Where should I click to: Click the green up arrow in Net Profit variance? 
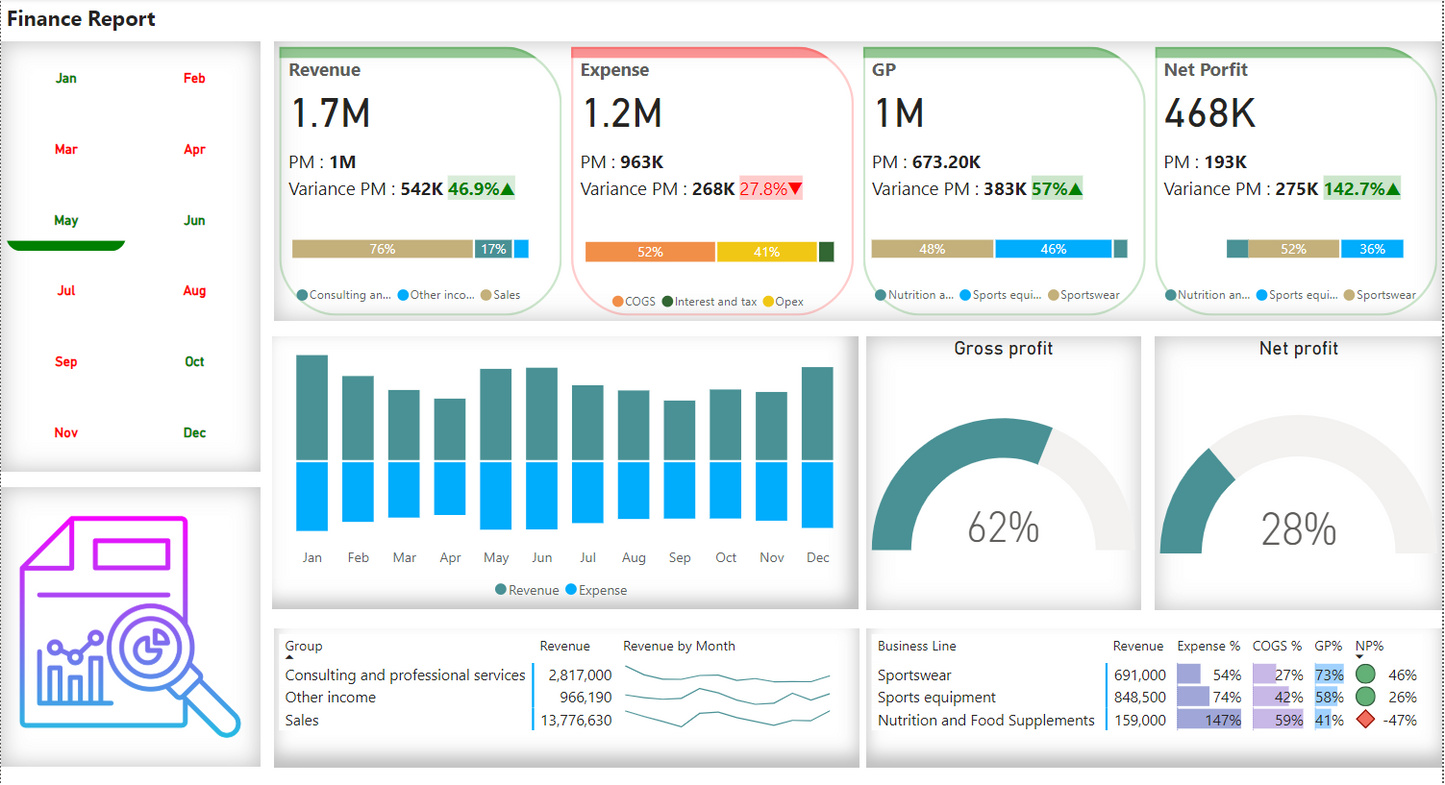[1393, 189]
